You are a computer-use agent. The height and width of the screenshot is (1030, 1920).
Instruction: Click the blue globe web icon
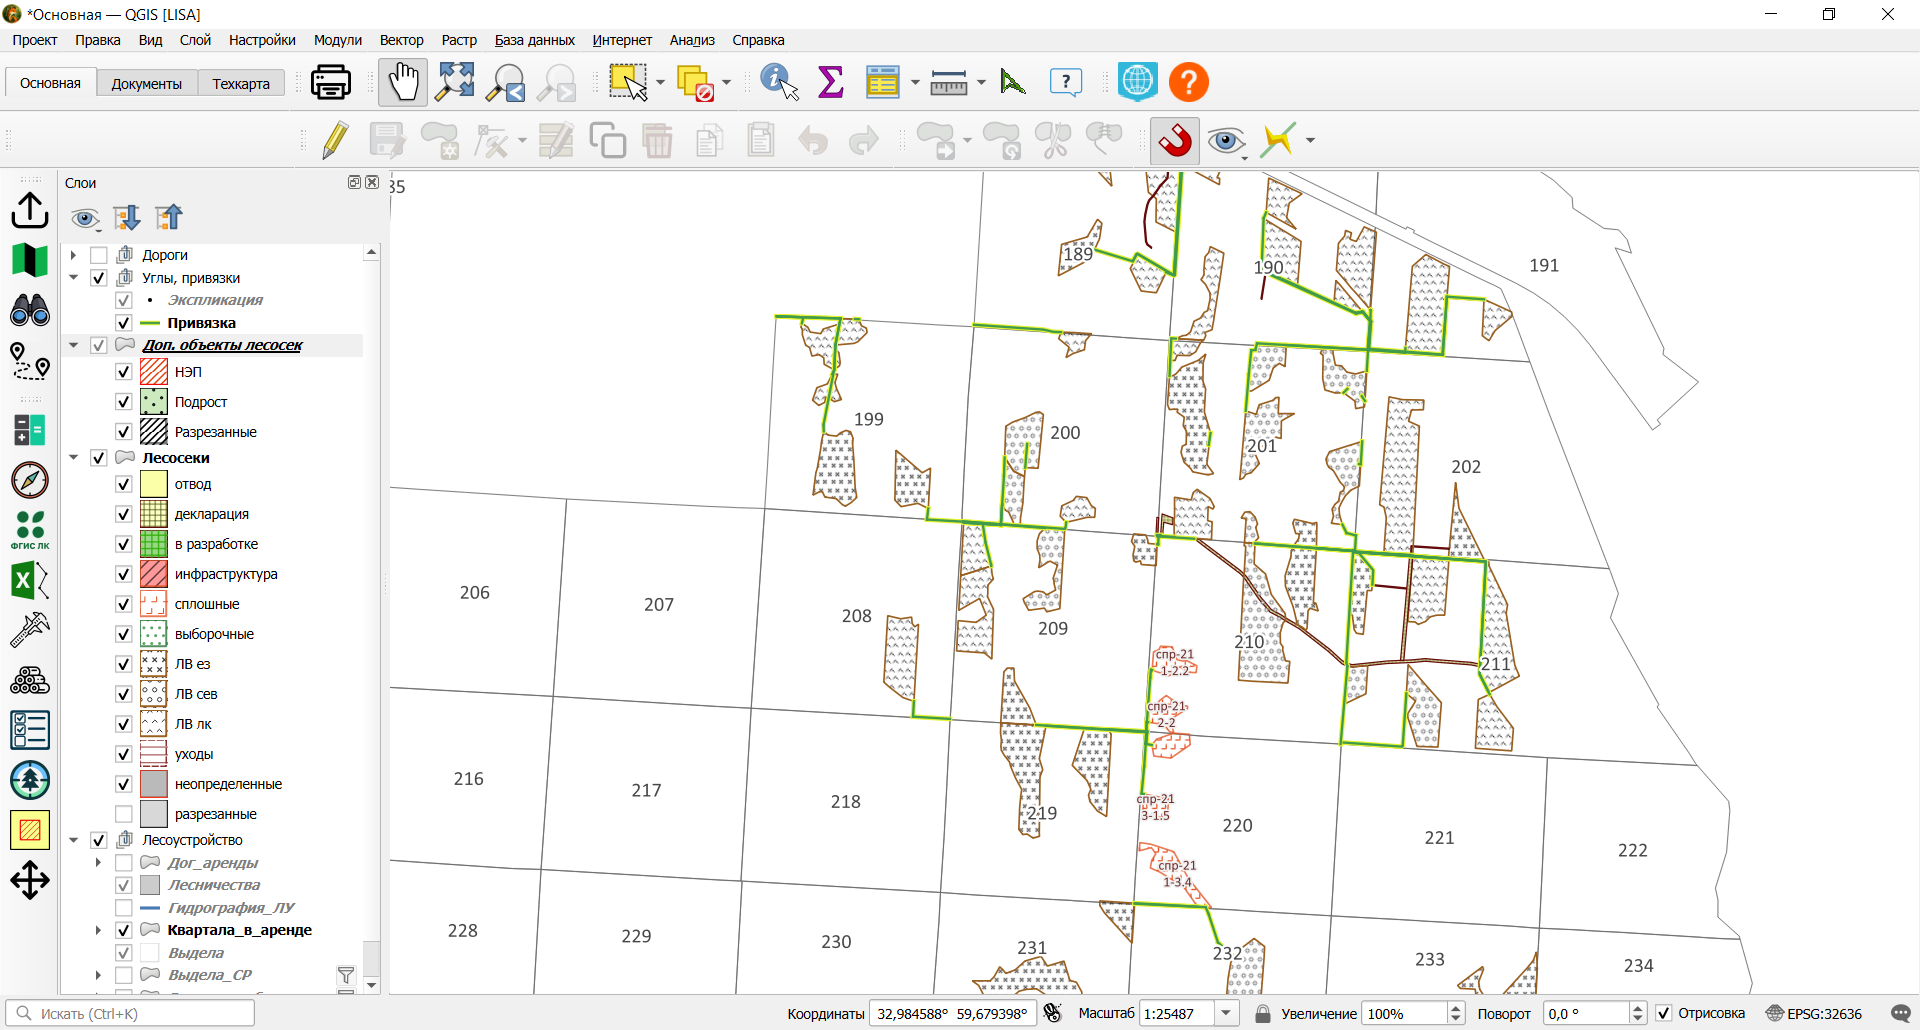[x=1138, y=82]
